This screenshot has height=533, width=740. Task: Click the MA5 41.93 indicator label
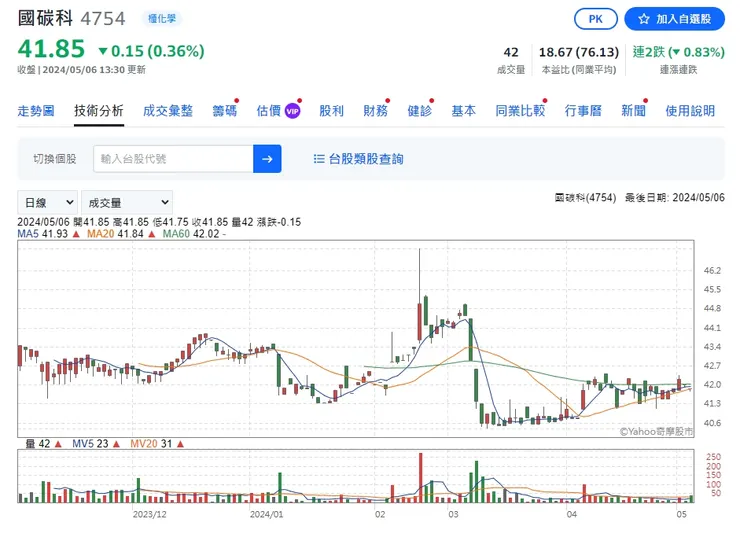coord(48,234)
